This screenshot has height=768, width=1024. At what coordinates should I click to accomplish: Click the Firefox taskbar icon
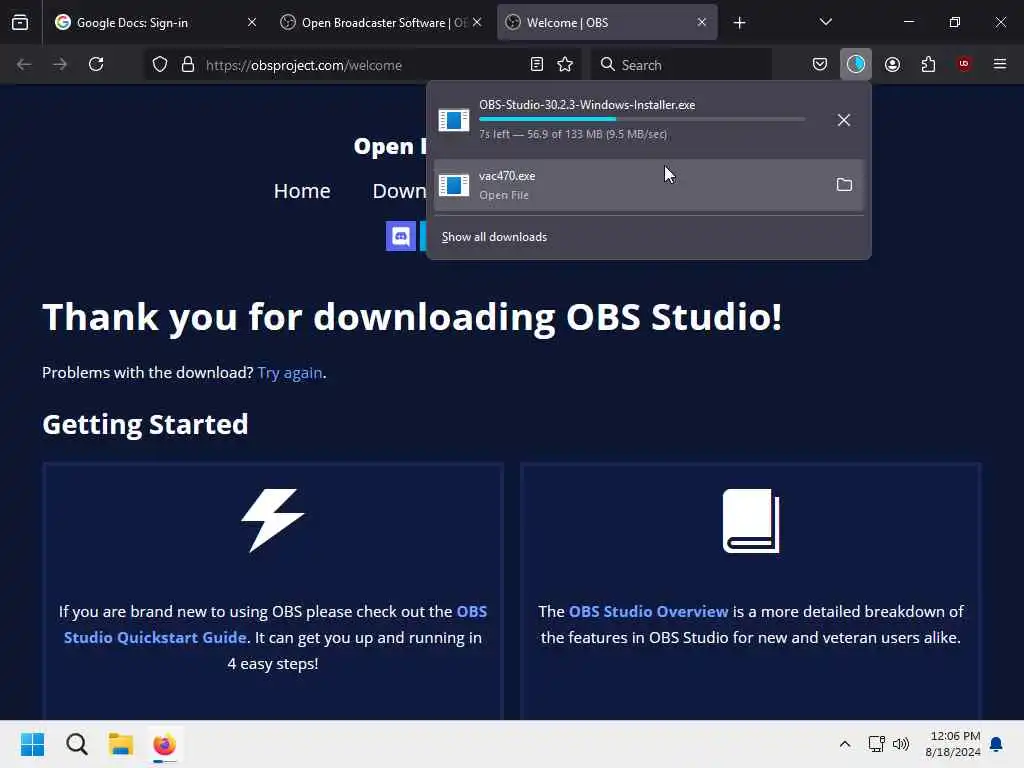click(x=165, y=744)
